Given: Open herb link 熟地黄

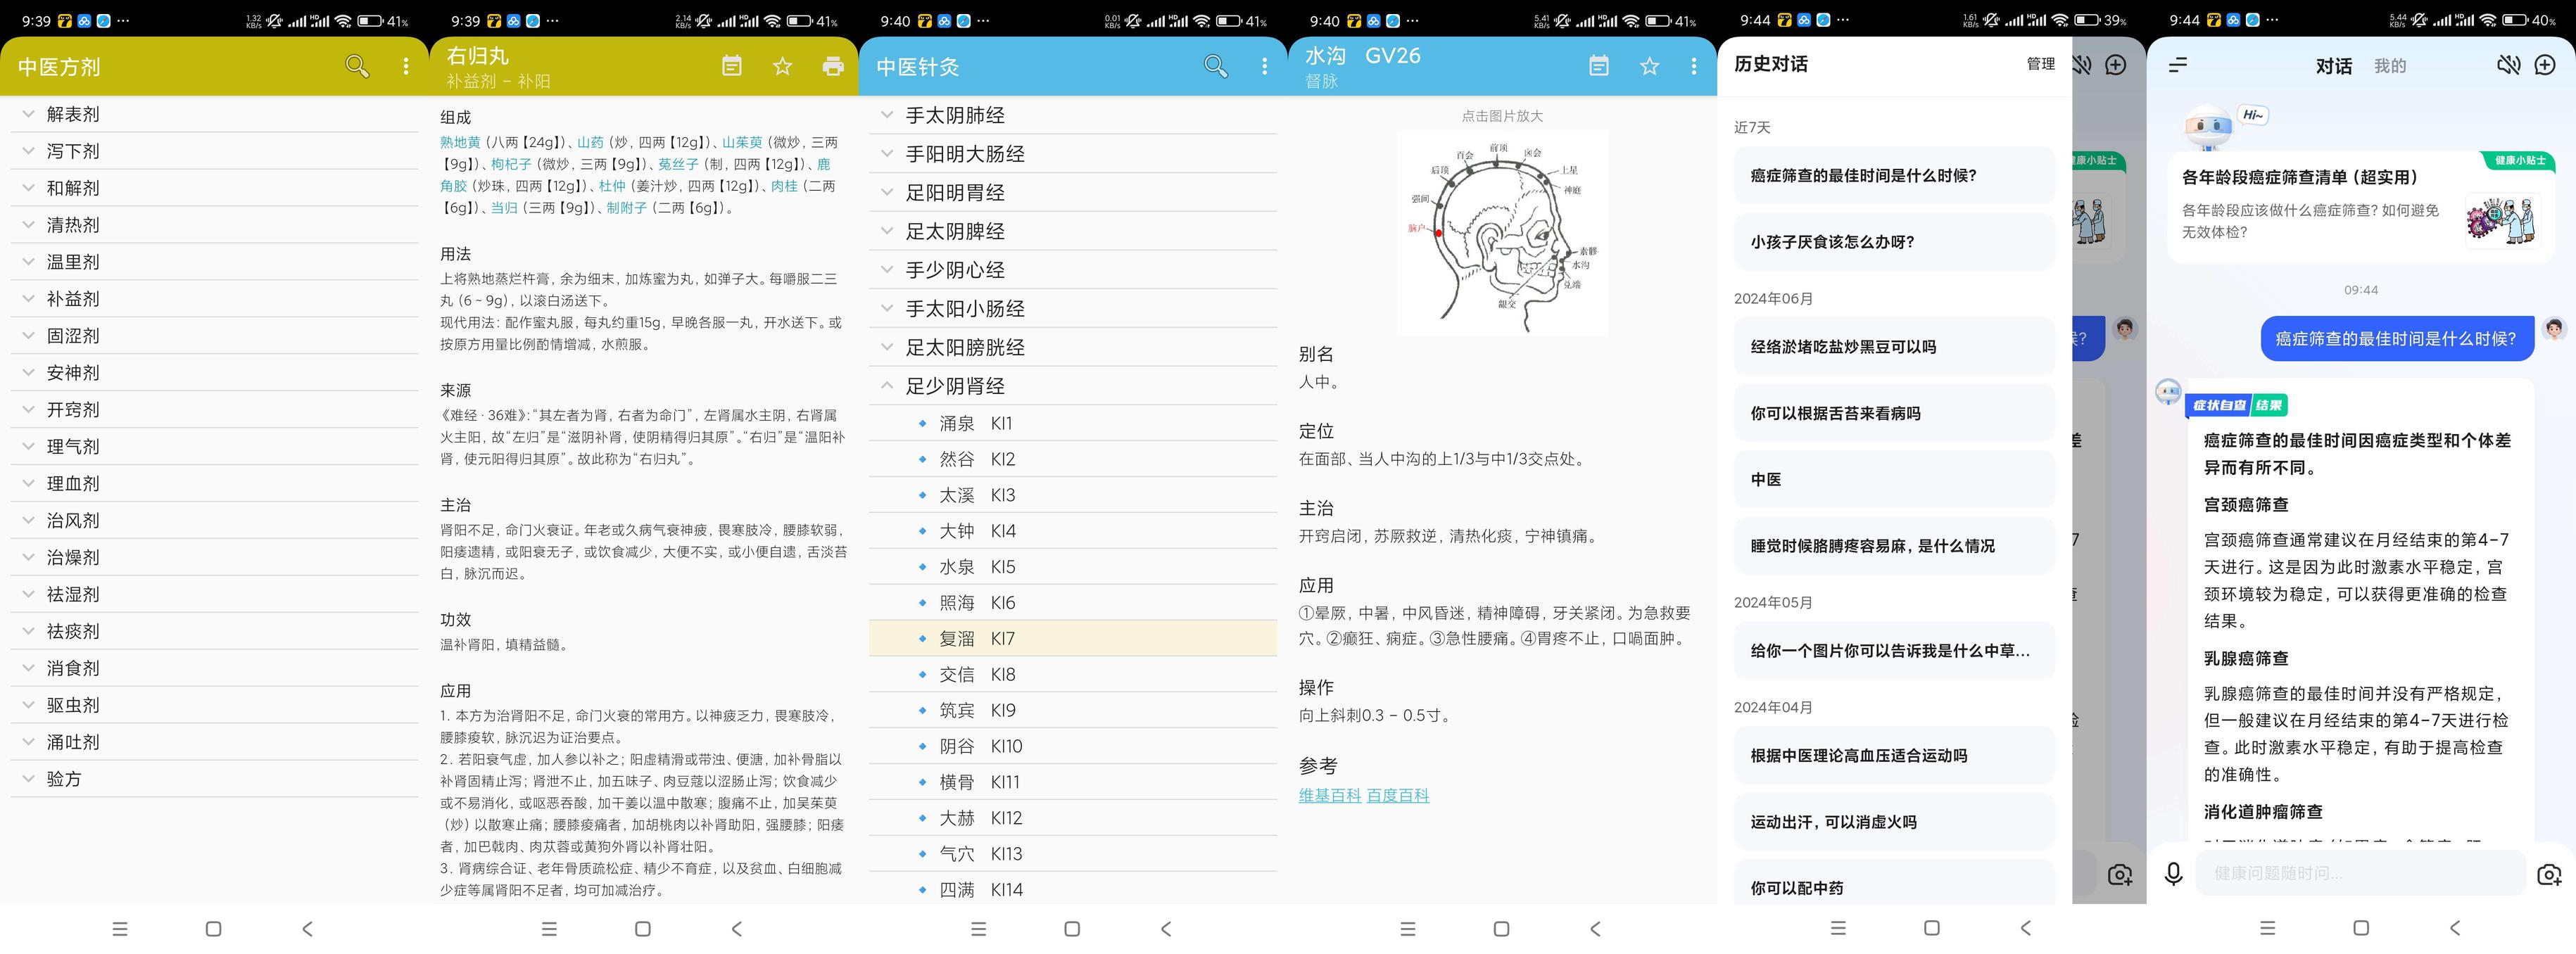Looking at the screenshot, I should (460, 143).
